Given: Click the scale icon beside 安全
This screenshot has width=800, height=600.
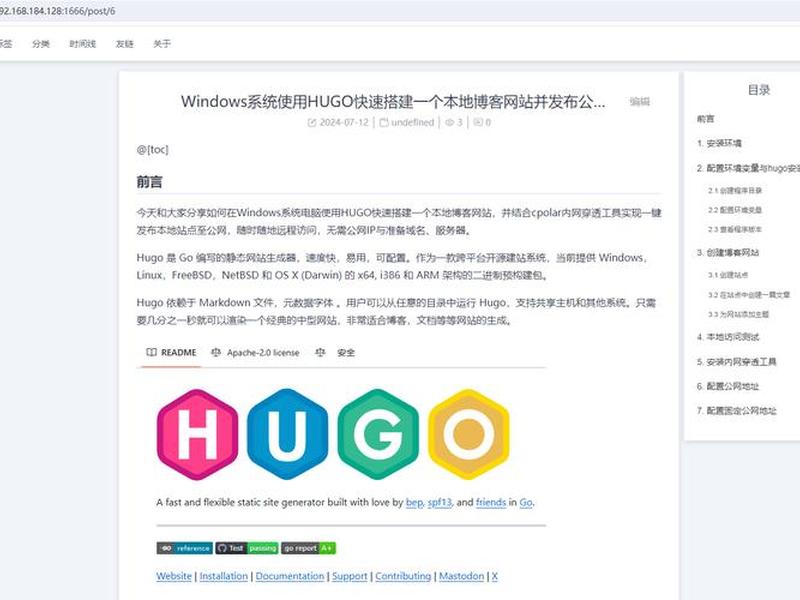Looking at the screenshot, I should (x=320, y=353).
